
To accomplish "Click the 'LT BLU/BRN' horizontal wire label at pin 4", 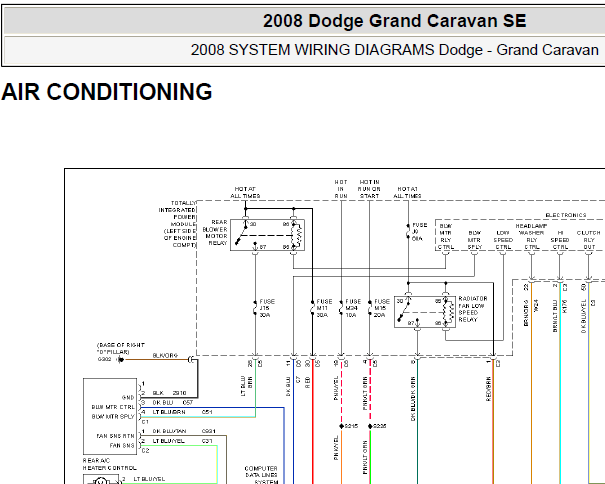I will point(169,412).
